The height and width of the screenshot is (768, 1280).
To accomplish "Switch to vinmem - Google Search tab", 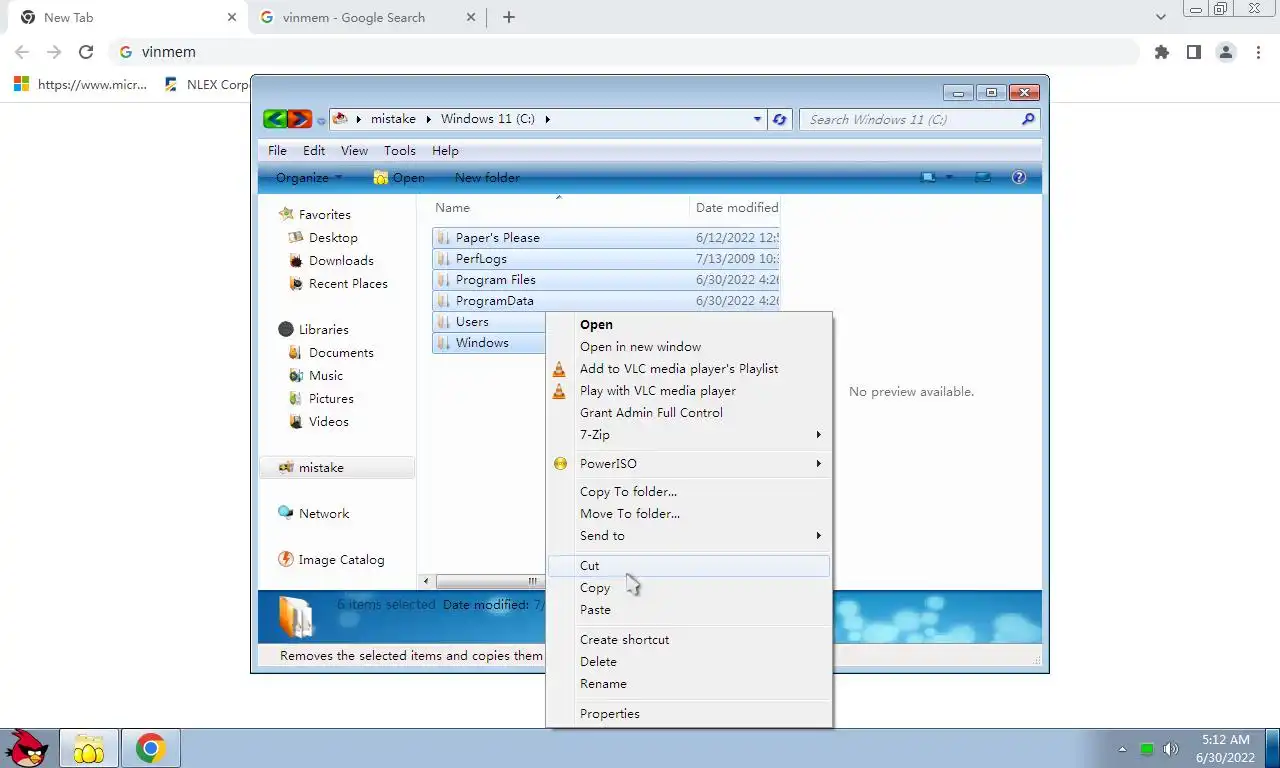I will [x=368, y=17].
